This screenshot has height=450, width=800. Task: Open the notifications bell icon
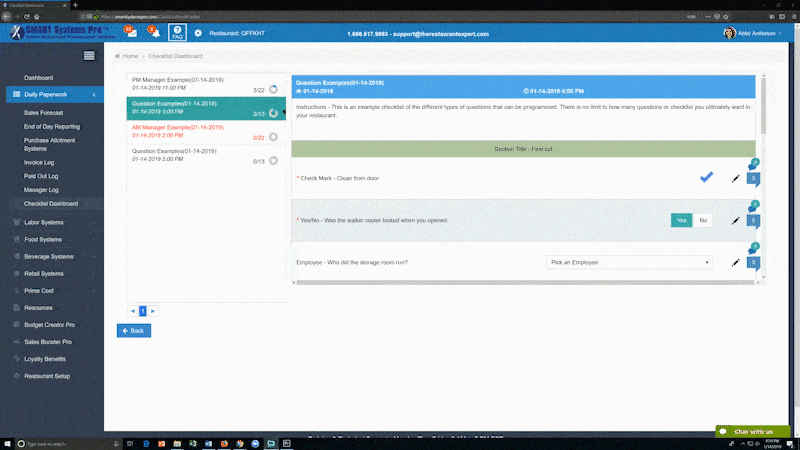[154, 32]
